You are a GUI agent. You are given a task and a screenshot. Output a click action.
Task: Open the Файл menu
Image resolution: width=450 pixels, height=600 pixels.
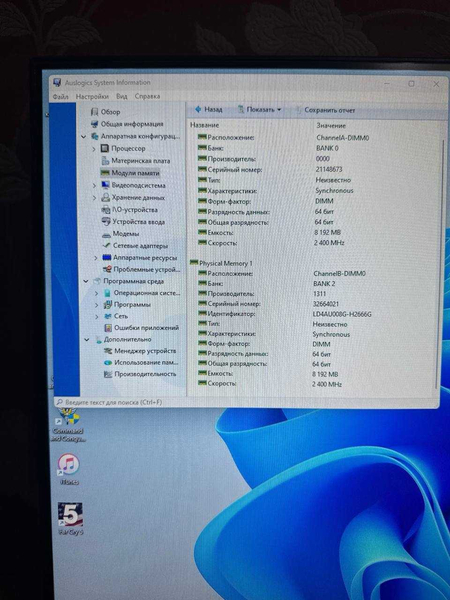click(x=60, y=96)
